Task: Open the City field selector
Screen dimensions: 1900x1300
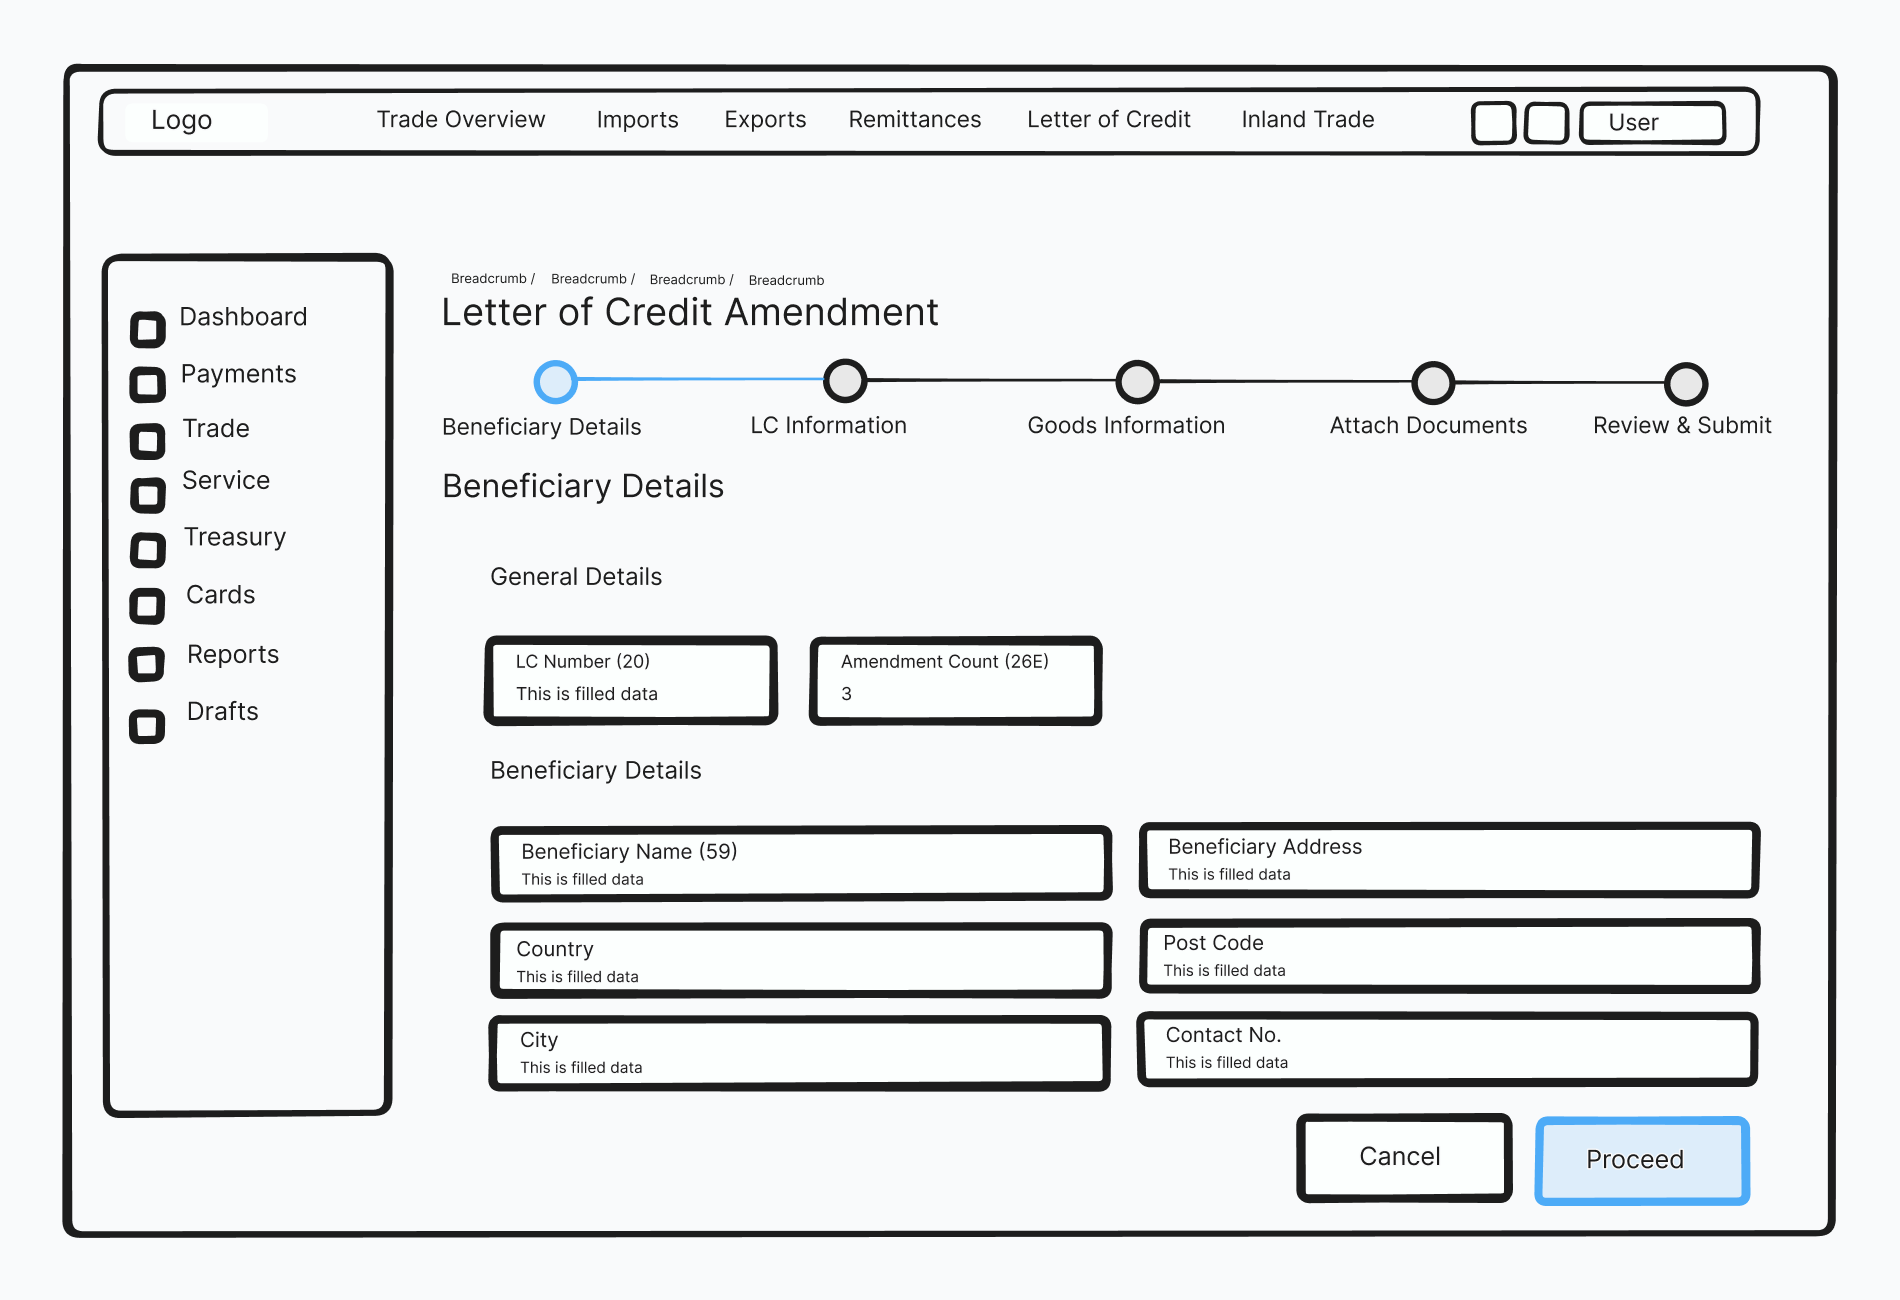Action: pyautogui.click(x=799, y=1053)
